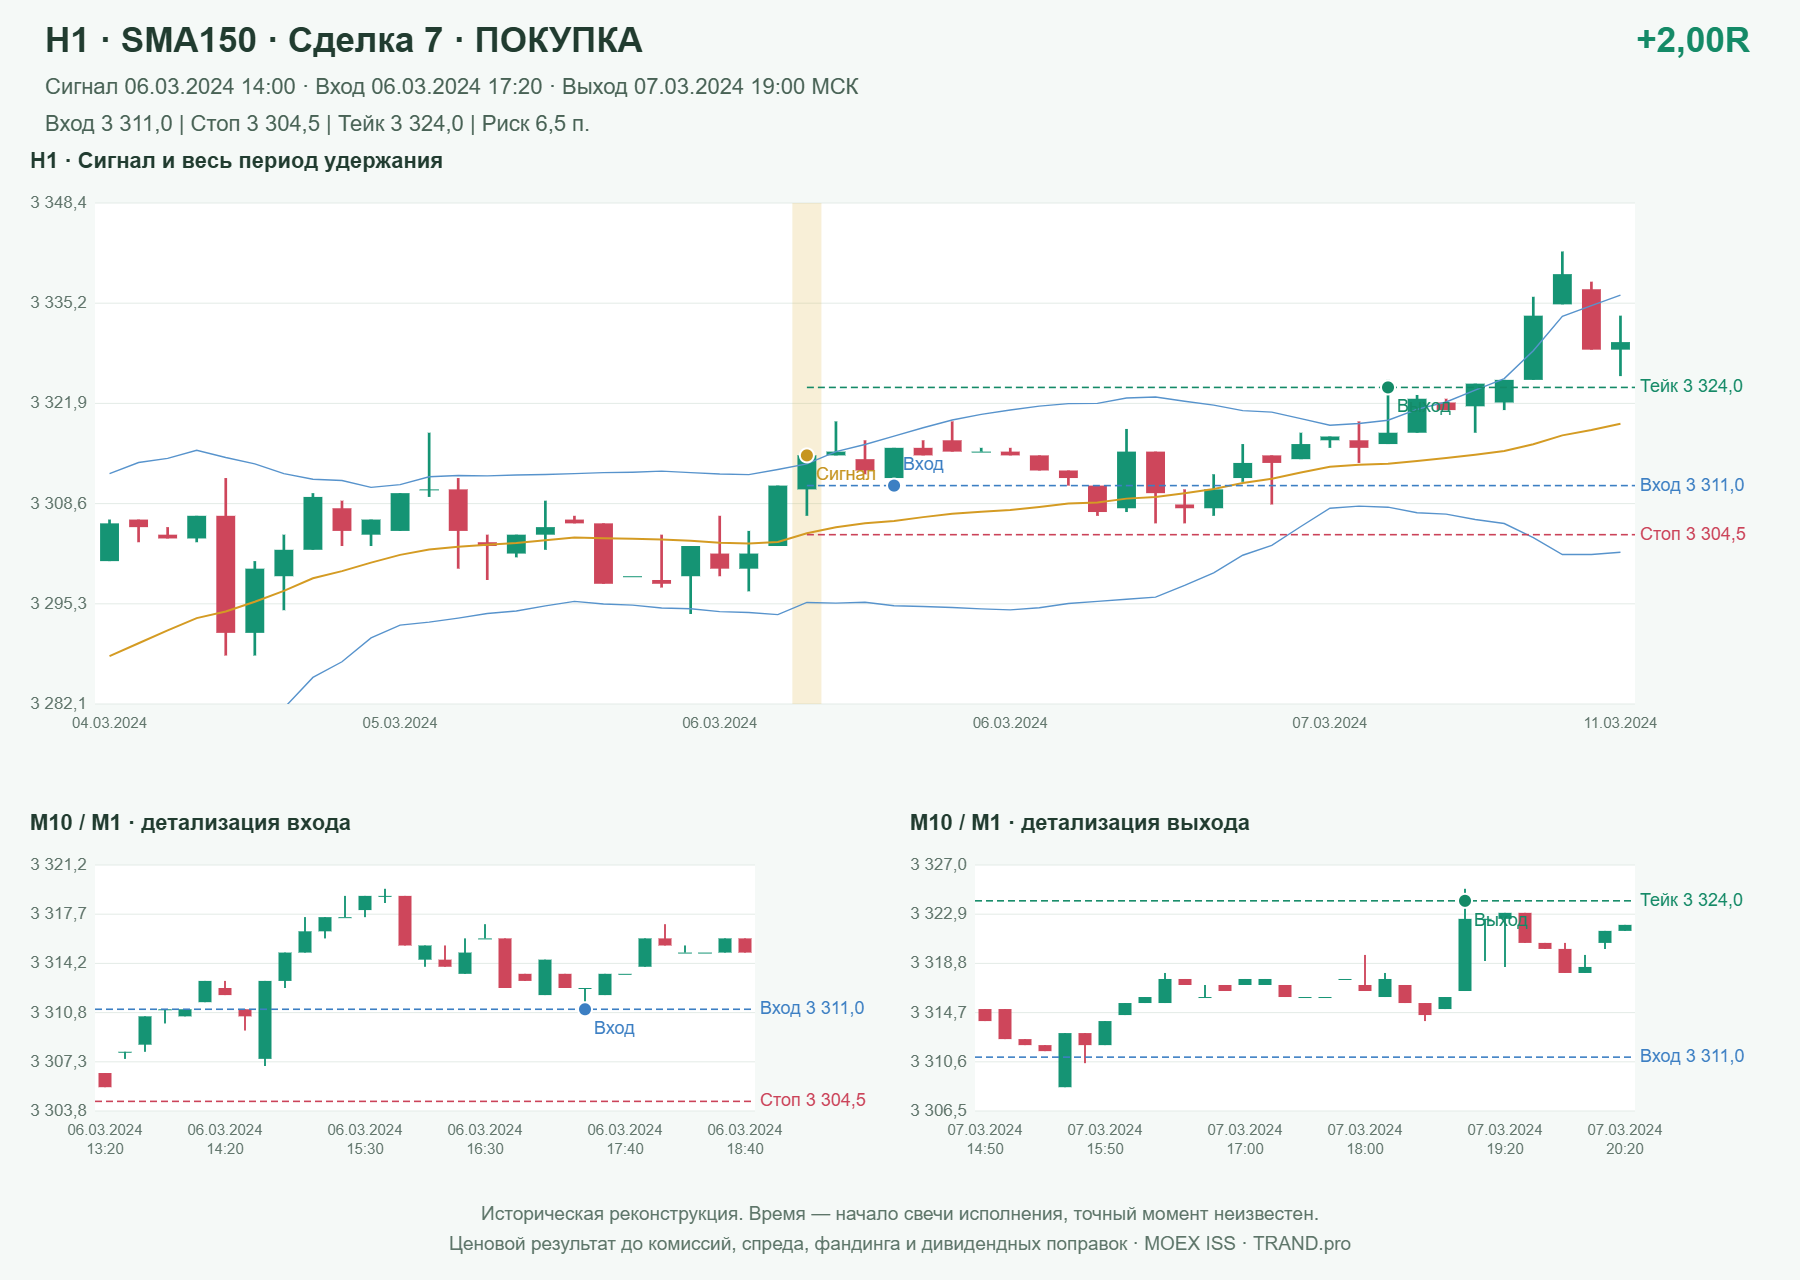Screen dimensions: 1800x1280
Task: Click the '06.03.2024 13:20' time label
Action: coord(105,1139)
